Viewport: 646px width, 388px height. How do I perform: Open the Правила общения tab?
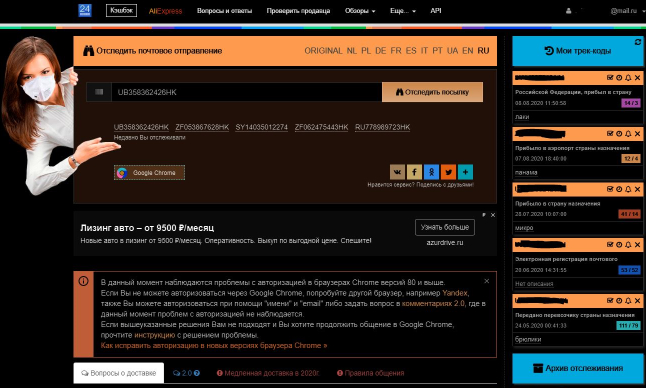click(370, 373)
